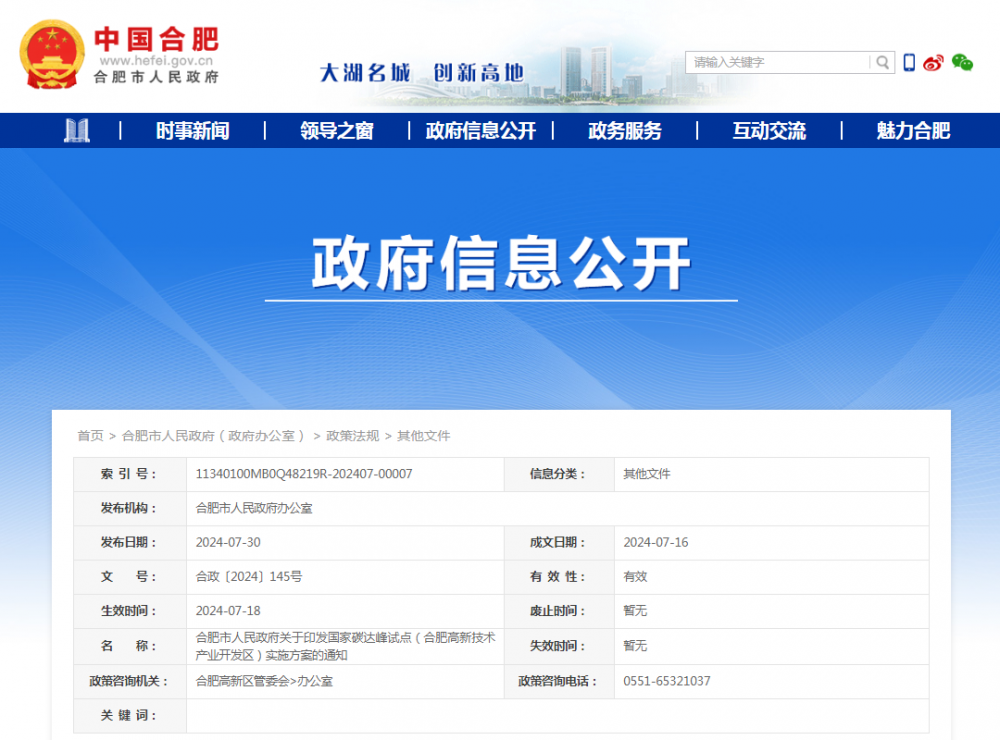The height and width of the screenshot is (740, 1000).
Task: Click the 其他文件 breadcrumb link
Action: coord(424,436)
